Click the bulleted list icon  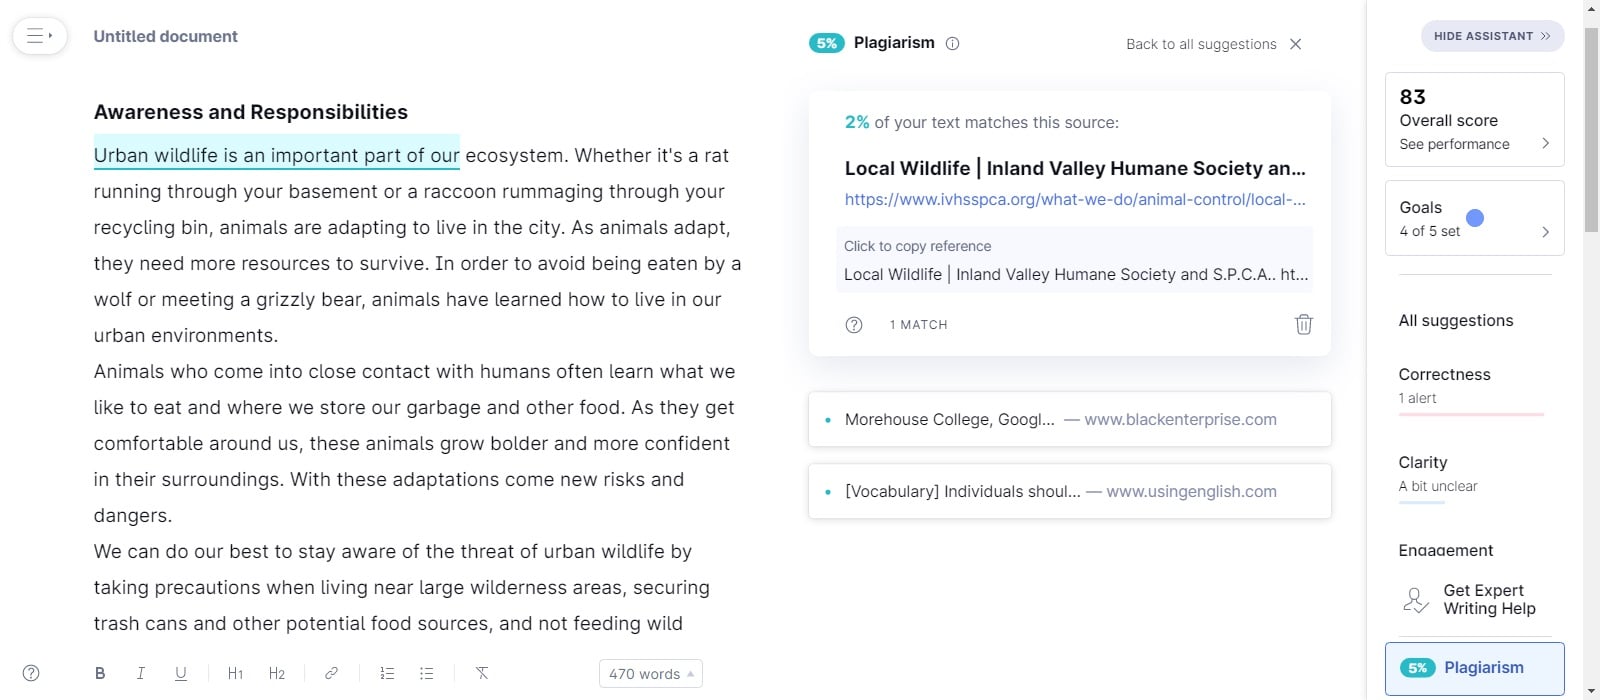[427, 673]
